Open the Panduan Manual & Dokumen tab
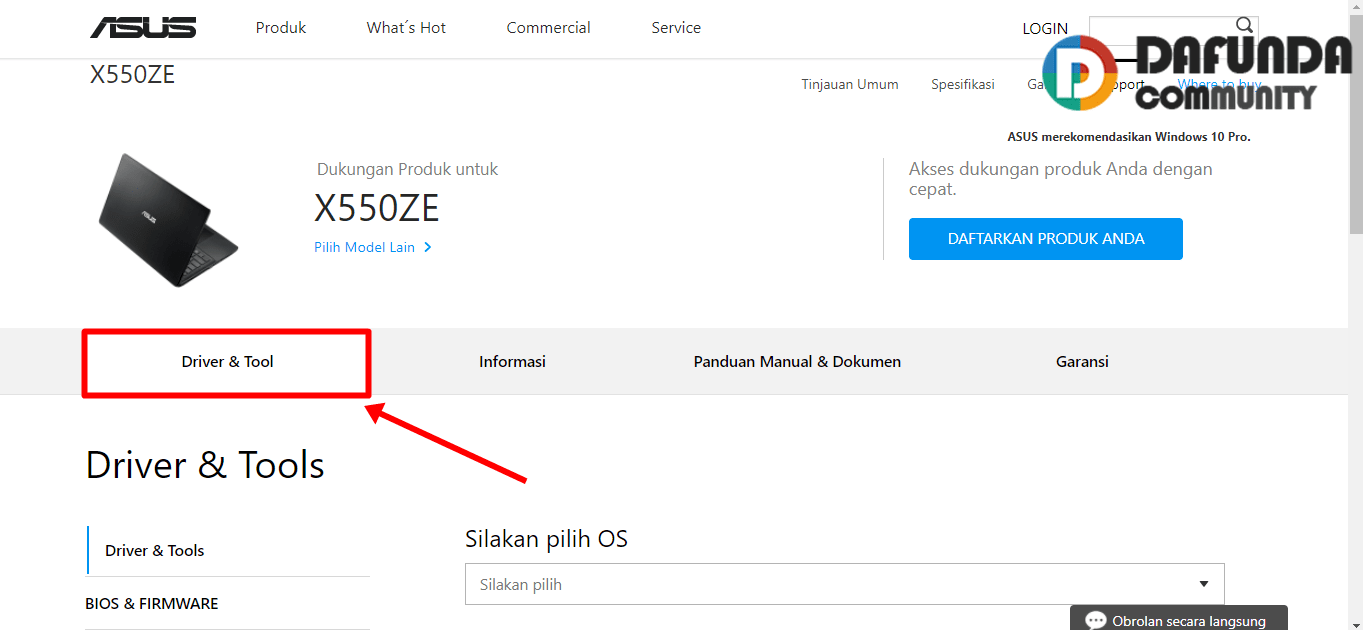Viewport: 1363px width, 630px height. (797, 362)
